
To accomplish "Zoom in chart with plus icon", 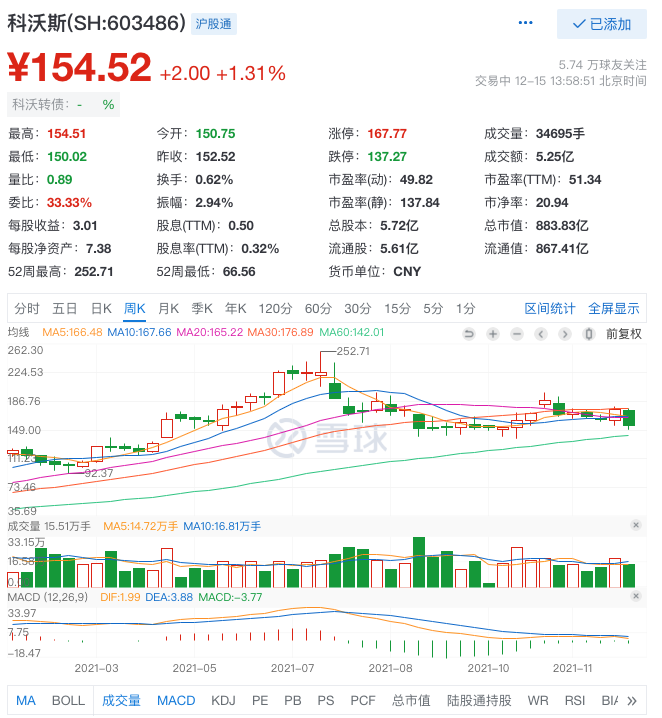I will [493, 334].
